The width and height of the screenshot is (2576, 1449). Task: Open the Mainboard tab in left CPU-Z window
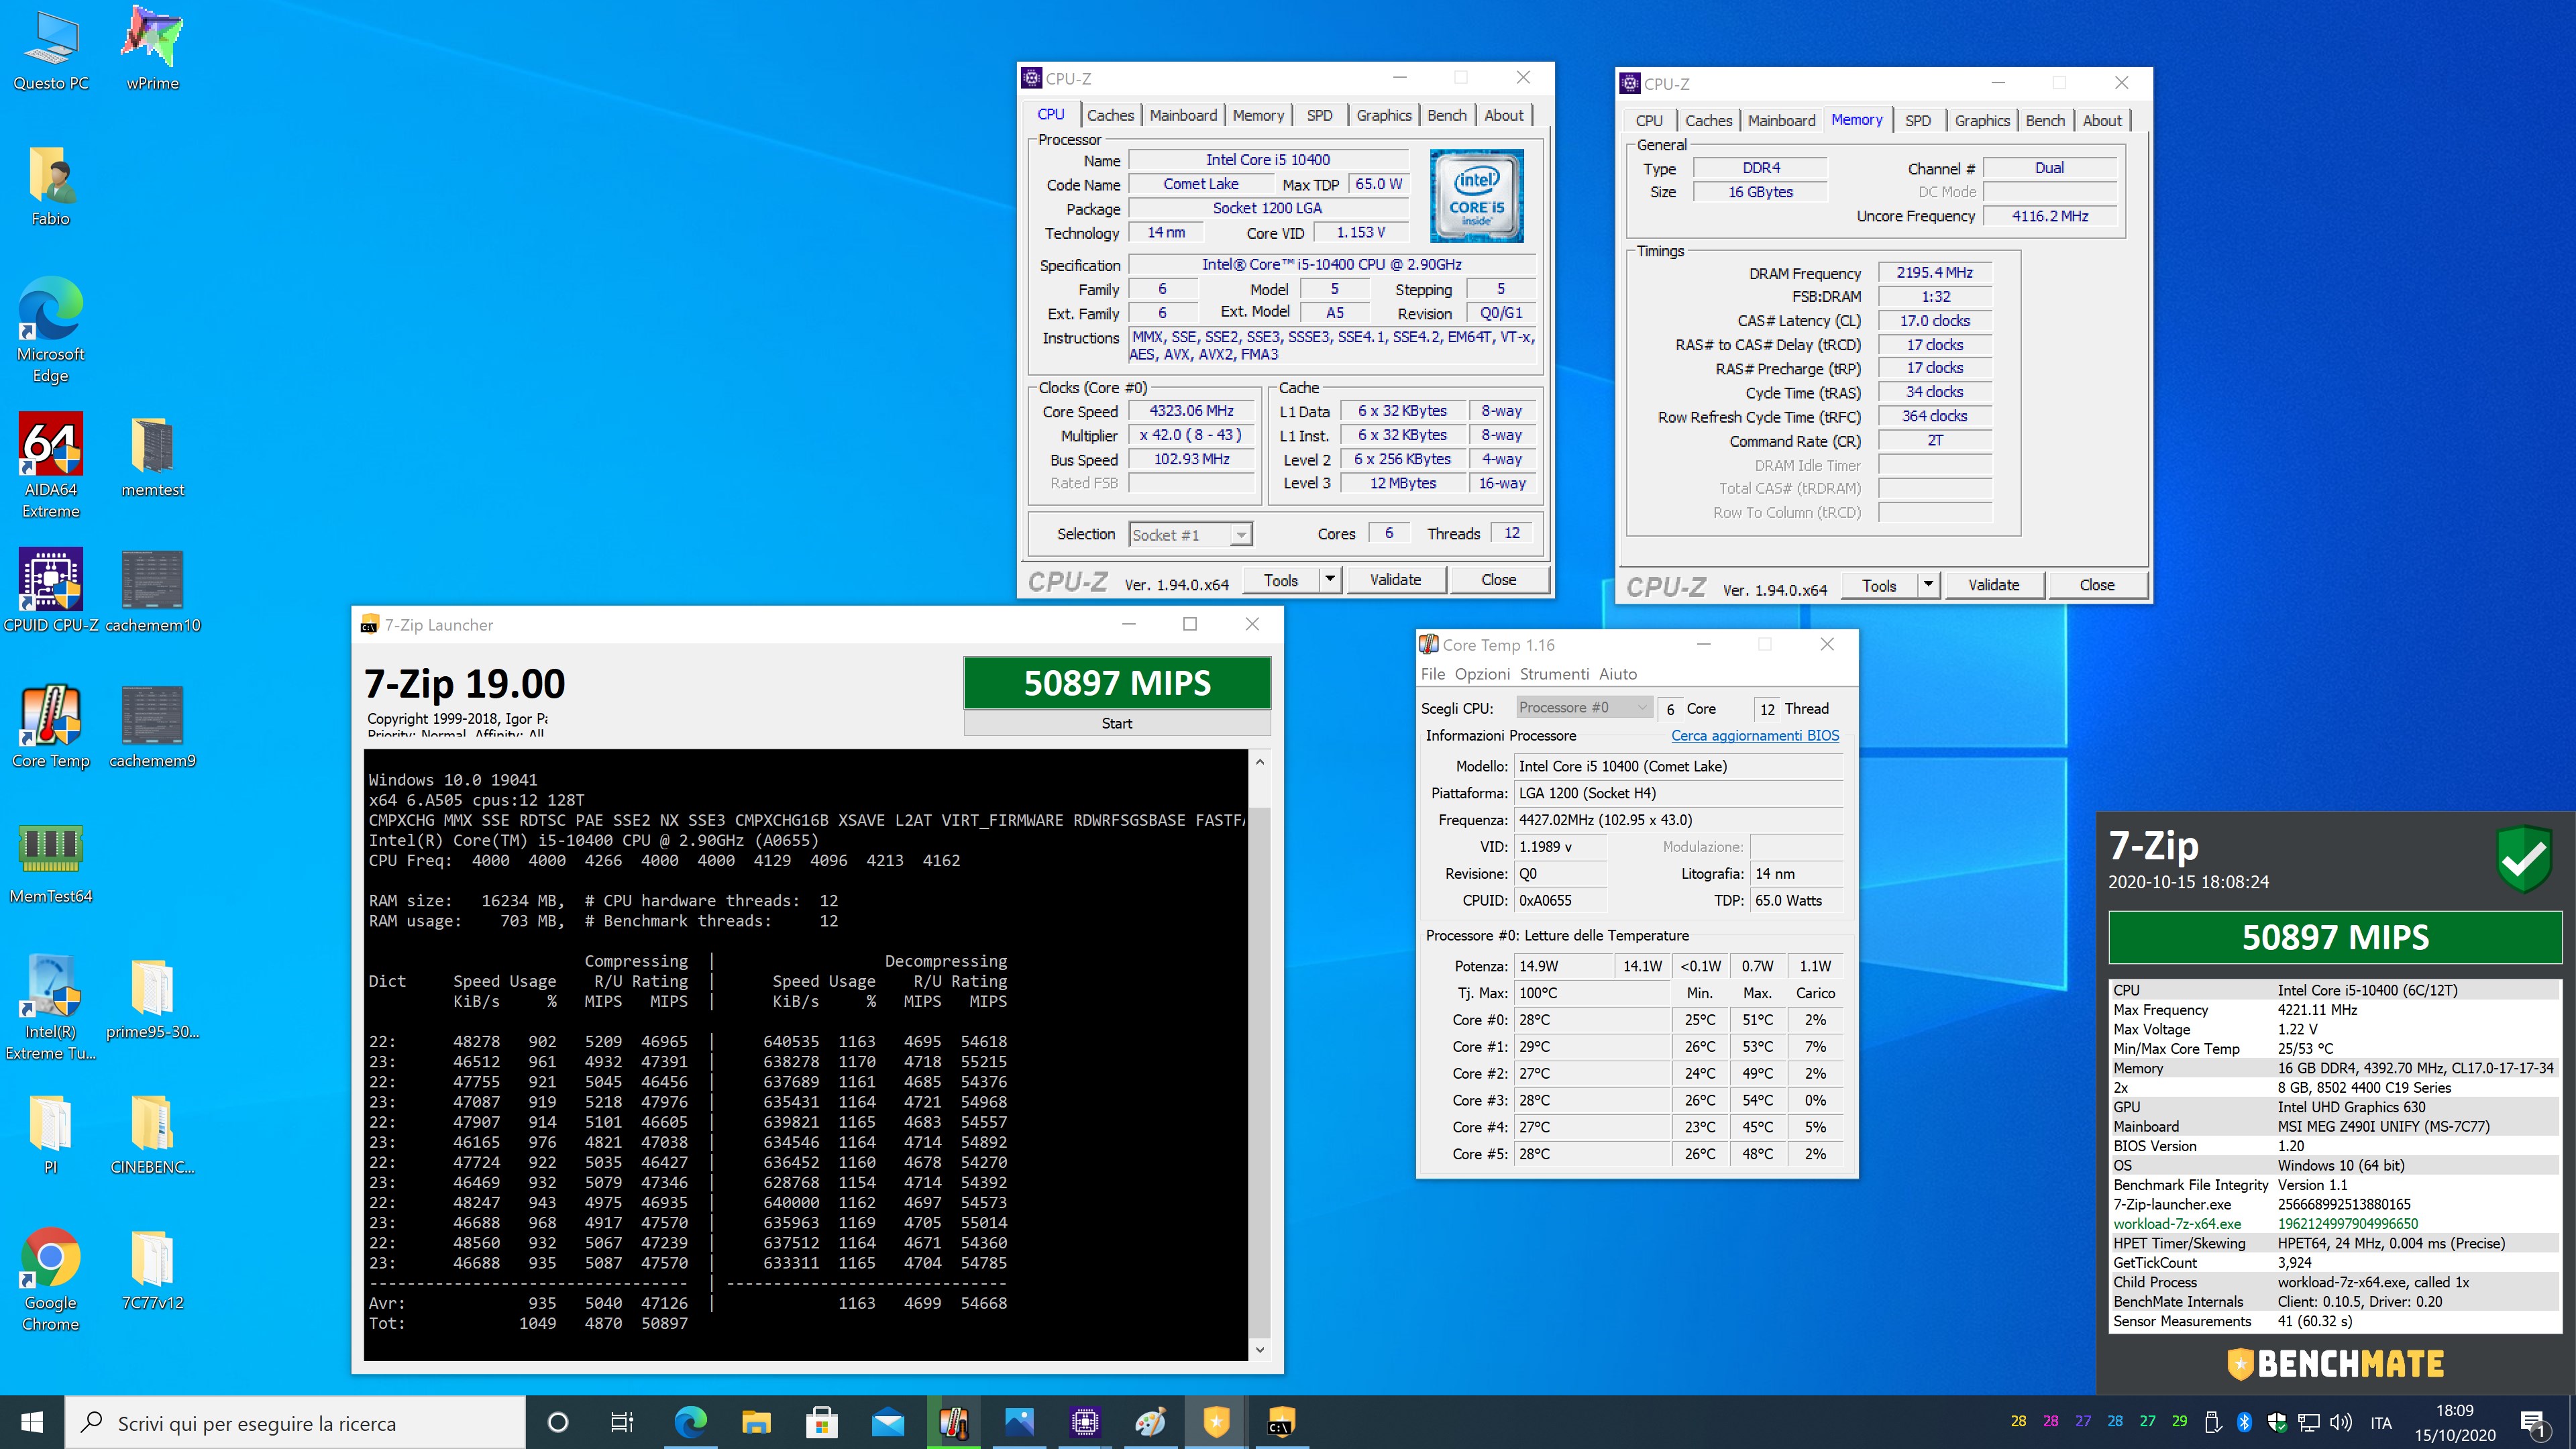[x=1183, y=115]
